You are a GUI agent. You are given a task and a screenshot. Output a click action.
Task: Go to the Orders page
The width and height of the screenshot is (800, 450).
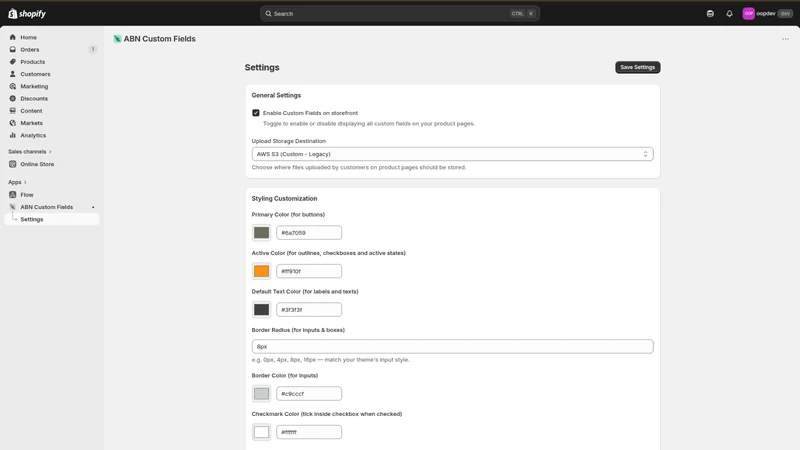click(x=30, y=49)
